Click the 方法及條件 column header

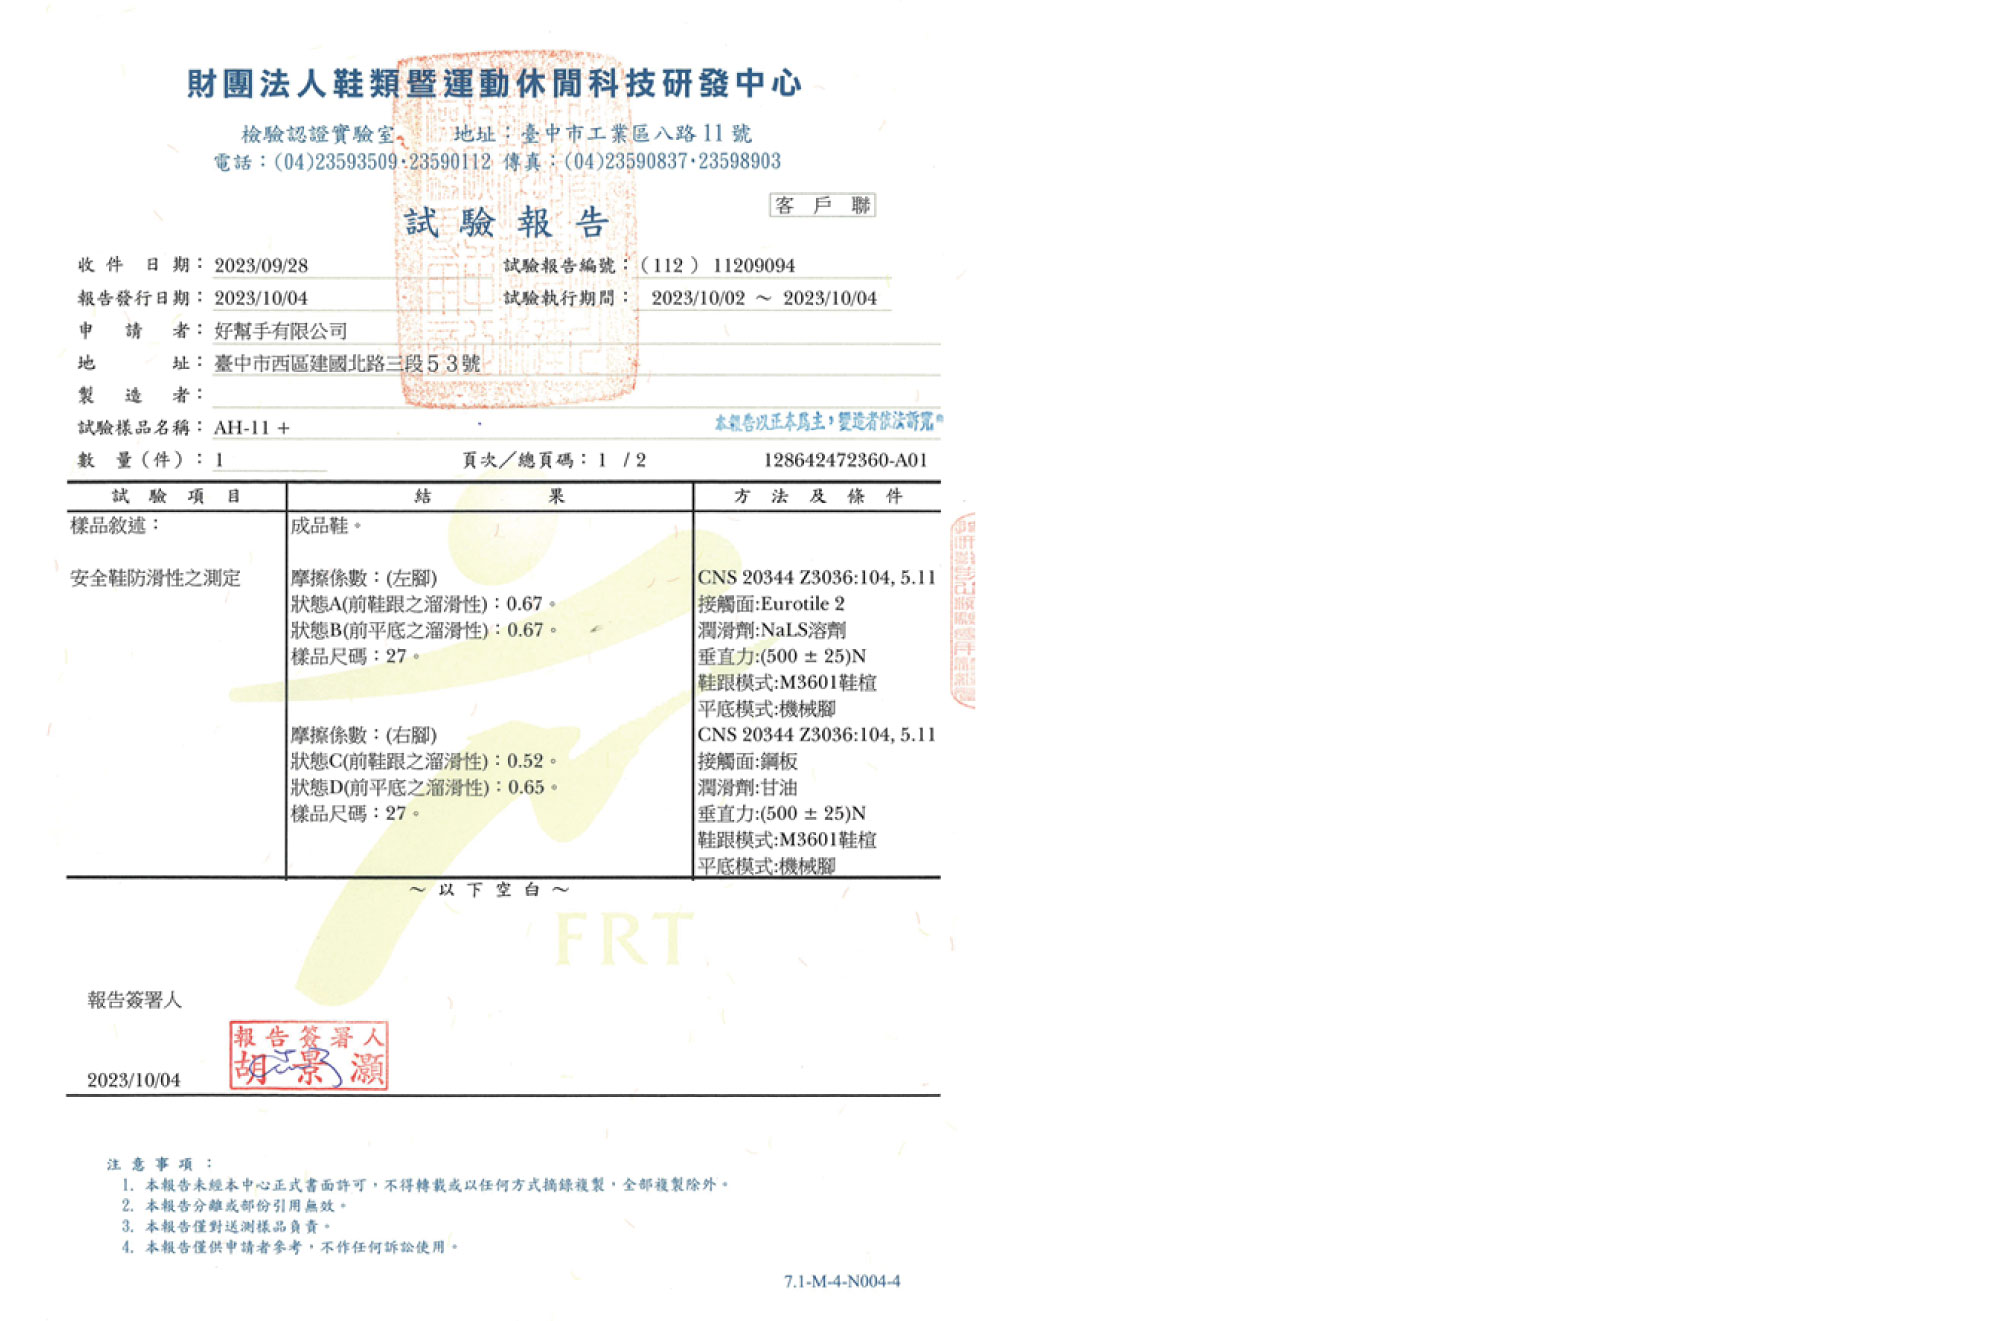pyautogui.click(x=817, y=496)
